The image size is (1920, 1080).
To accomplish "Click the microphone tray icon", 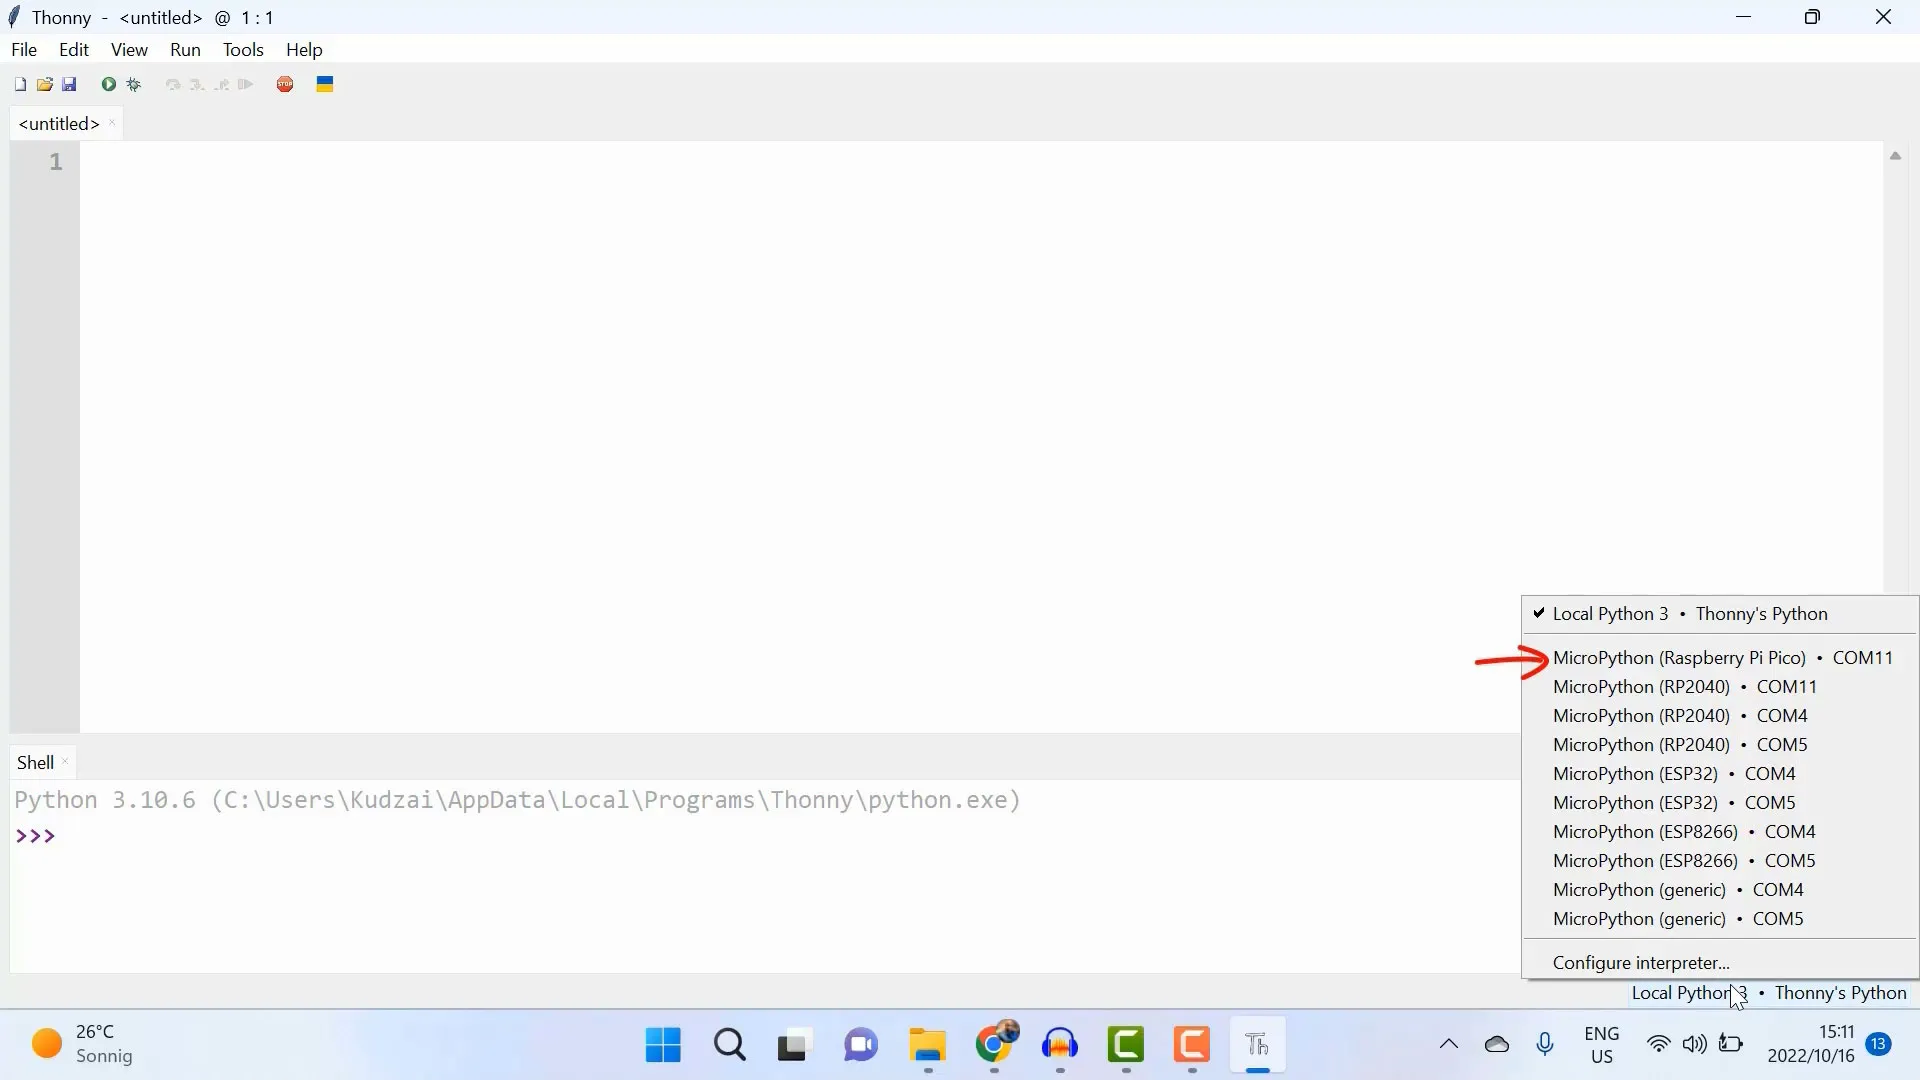I will pos(1545,1045).
